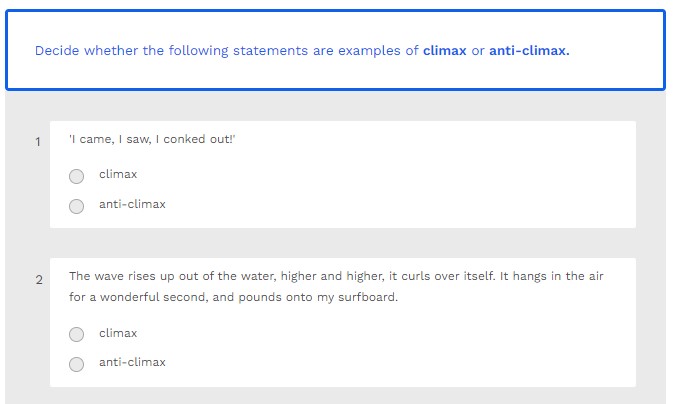Click the 'The wave rises up' statement text
The image size is (676, 404).
[336, 276]
